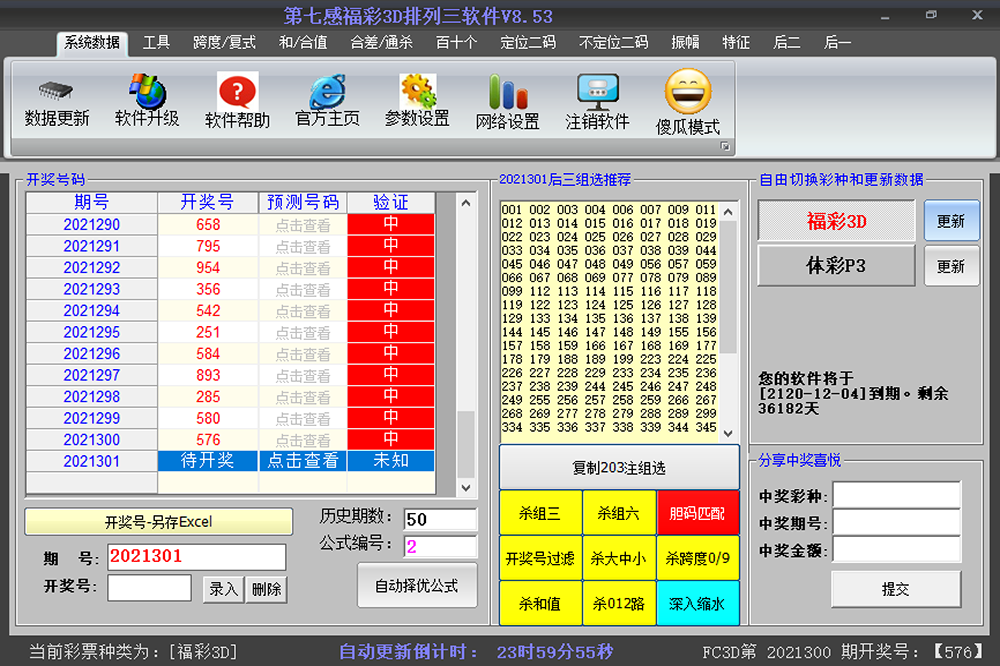Switch to 体彩P3 lottery type
The image size is (1000, 666).
click(836, 266)
